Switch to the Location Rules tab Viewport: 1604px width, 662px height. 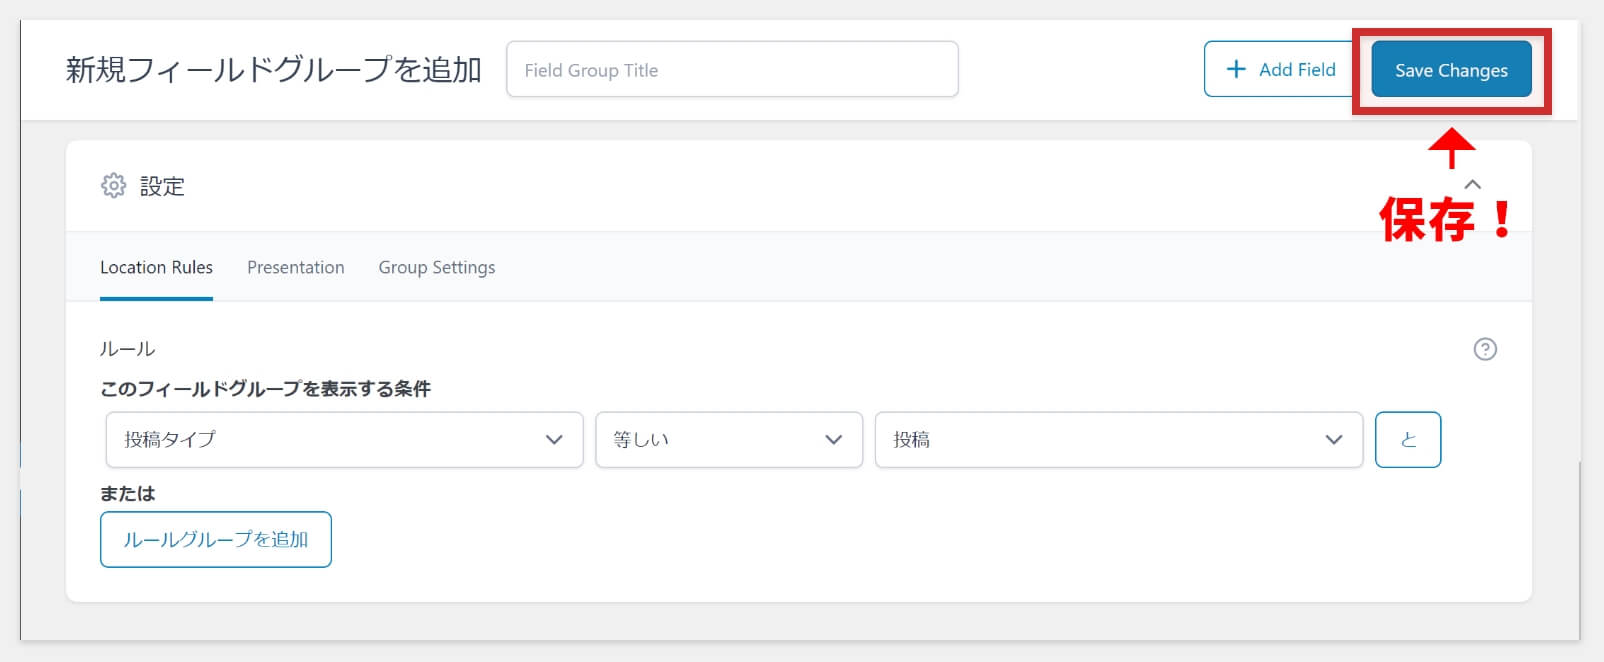(156, 267)
